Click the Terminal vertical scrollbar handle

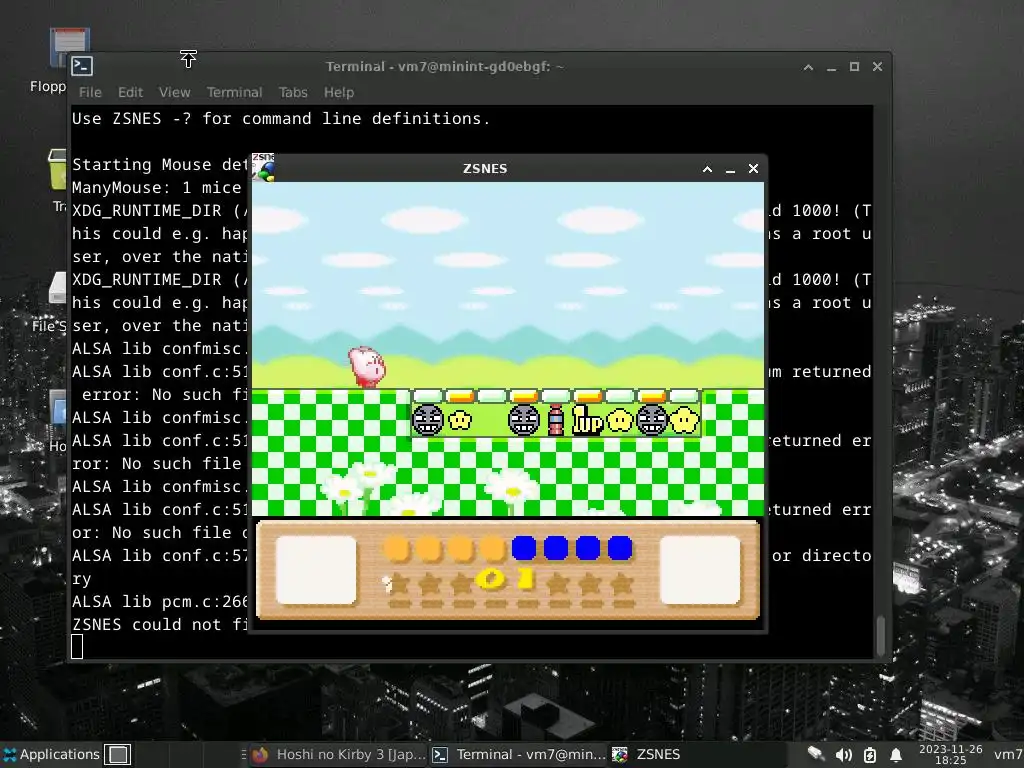click(880, 635)
